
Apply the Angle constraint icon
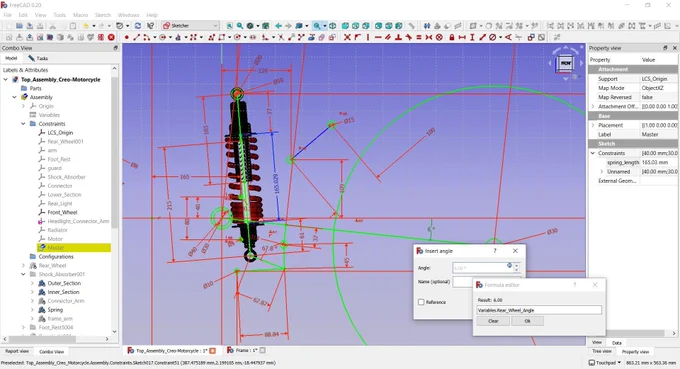pos(508,37)
